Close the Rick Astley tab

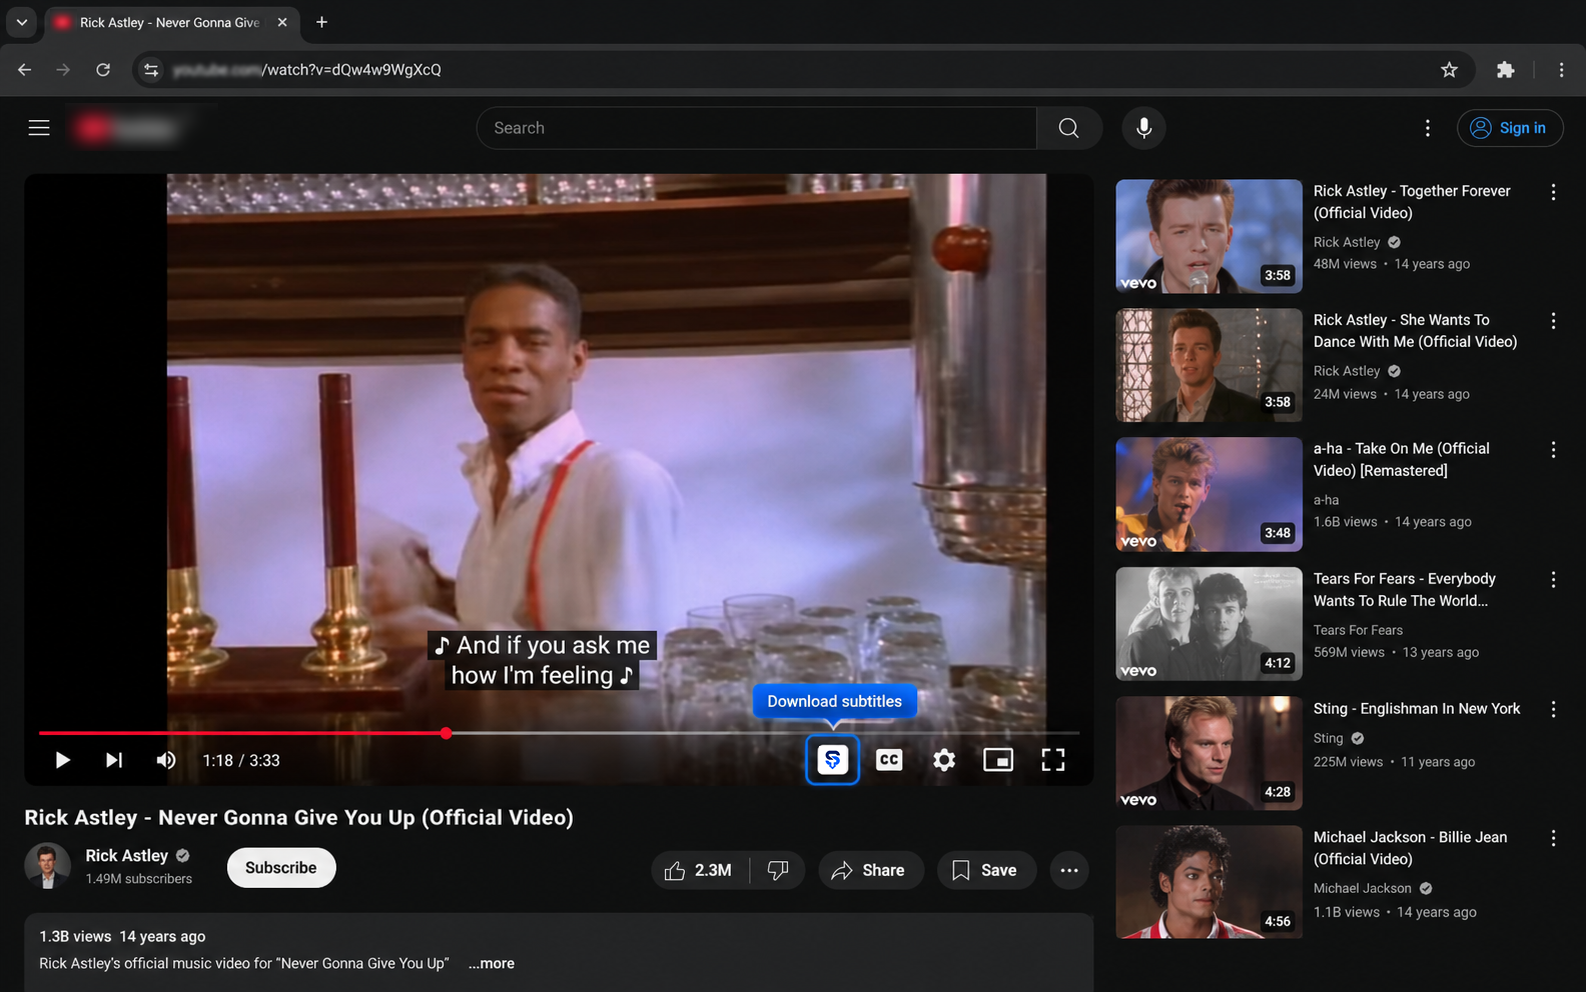282,22
